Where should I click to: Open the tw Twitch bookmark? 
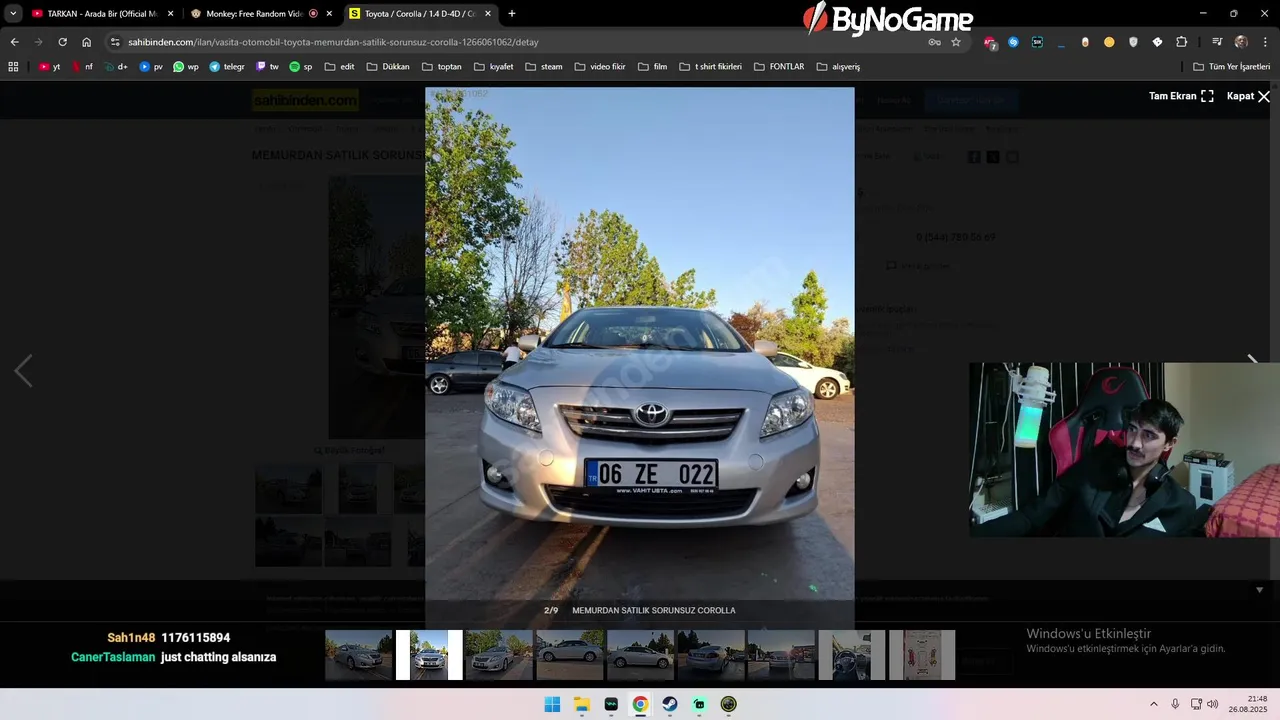(x=268, y=66)
